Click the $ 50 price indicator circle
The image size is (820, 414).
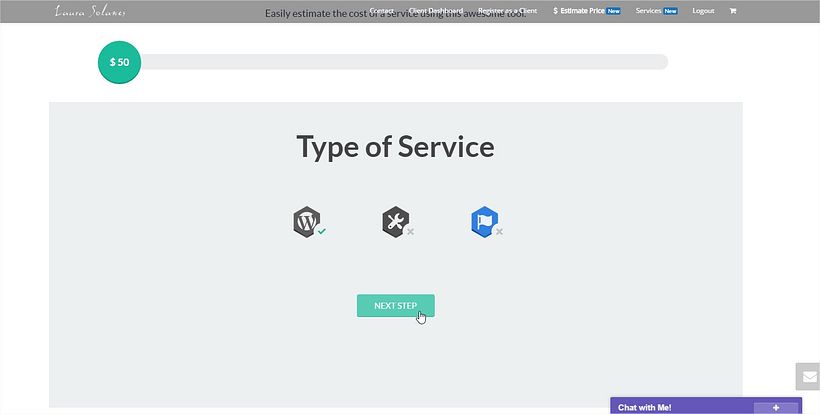point(119,62)
